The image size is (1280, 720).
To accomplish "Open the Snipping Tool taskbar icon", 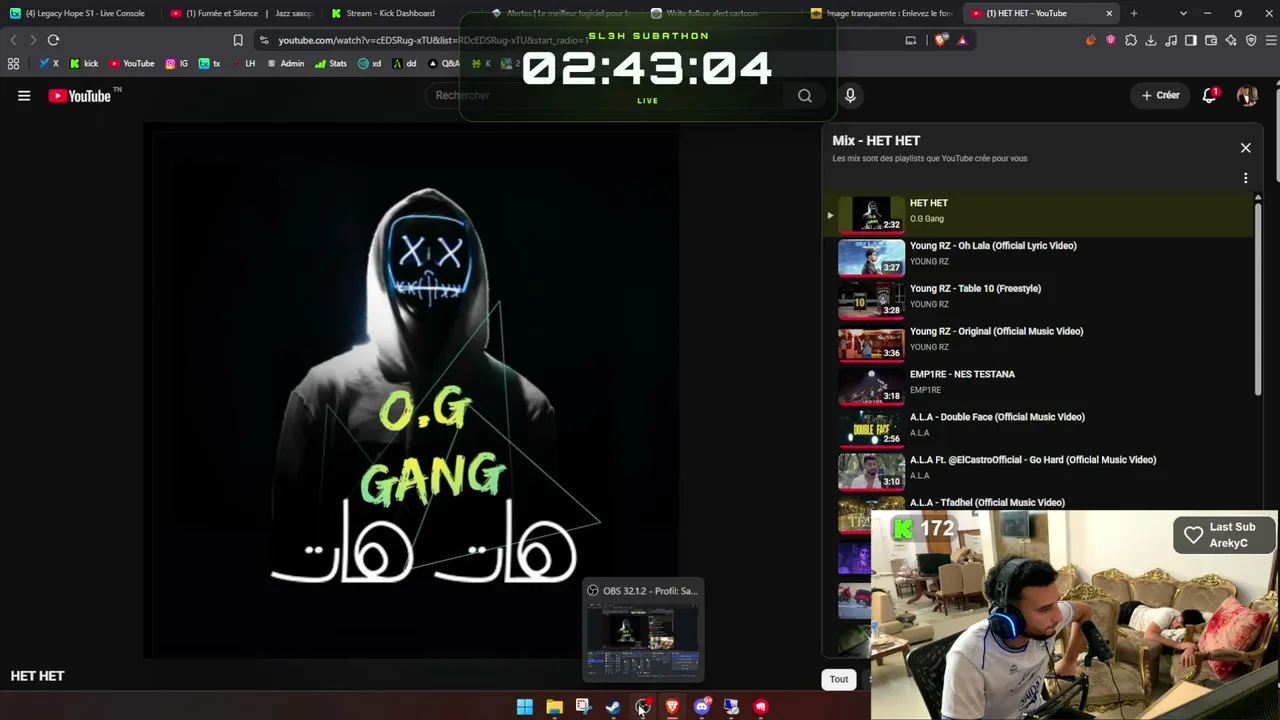I will (x=584, y=707).
